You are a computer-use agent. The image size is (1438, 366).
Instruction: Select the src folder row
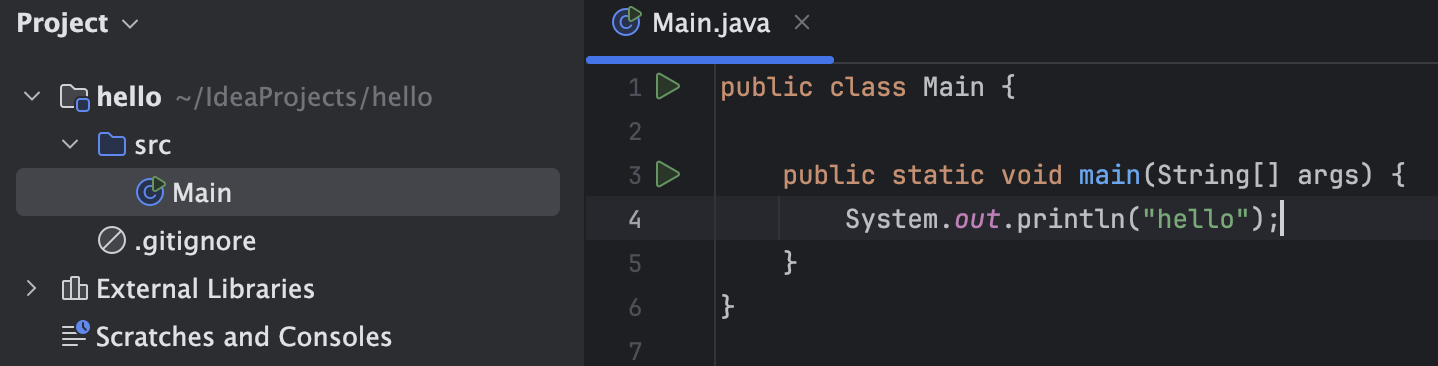click(x=288, y=145)
